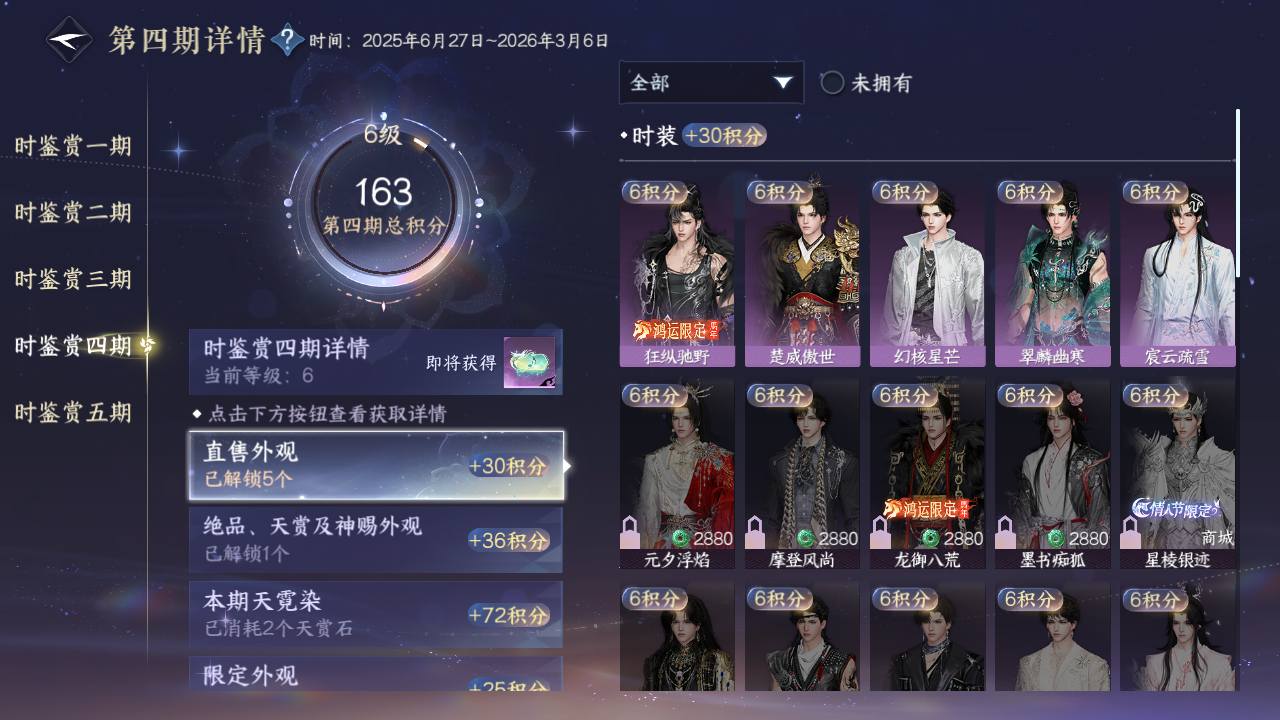Switch to 时鉴赏一期 tab
The image size is (1280, 720).
(73, 146)
